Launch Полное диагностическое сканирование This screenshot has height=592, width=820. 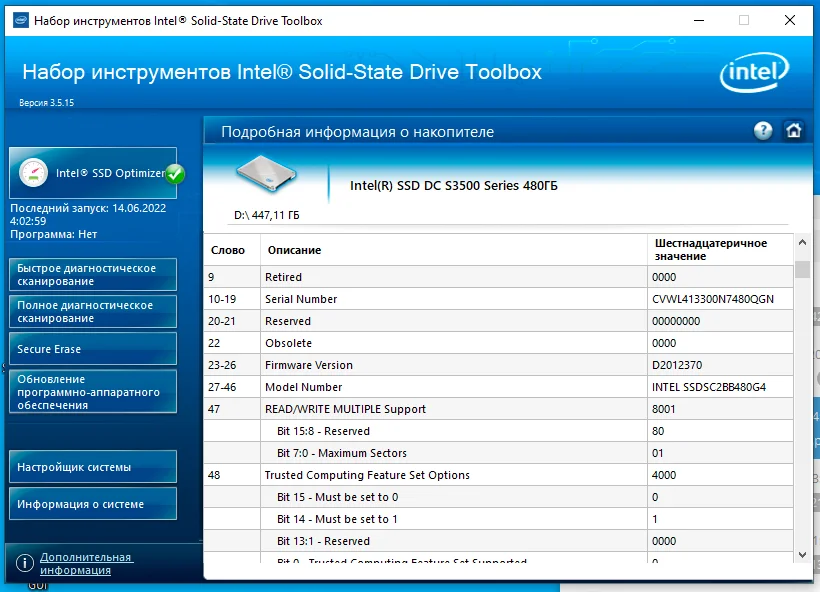tap(92, 311)
